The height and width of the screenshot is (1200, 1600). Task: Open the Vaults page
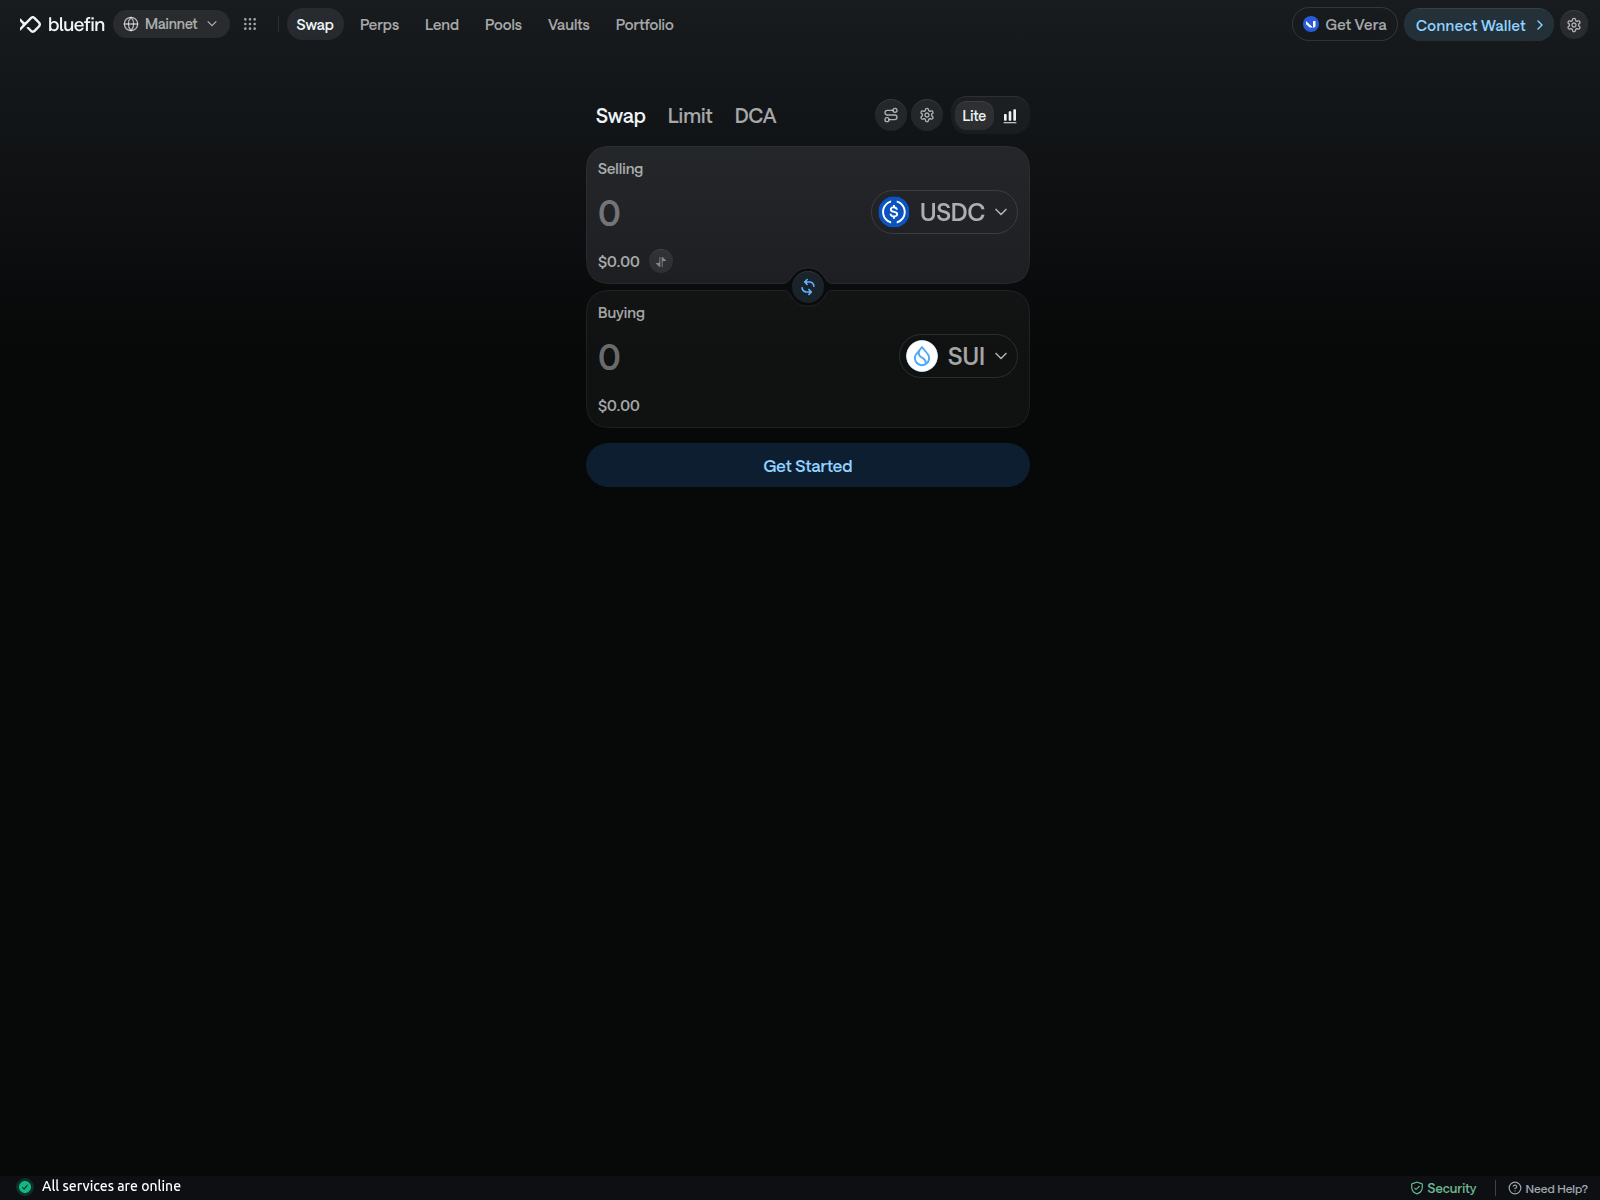(569, 24)
